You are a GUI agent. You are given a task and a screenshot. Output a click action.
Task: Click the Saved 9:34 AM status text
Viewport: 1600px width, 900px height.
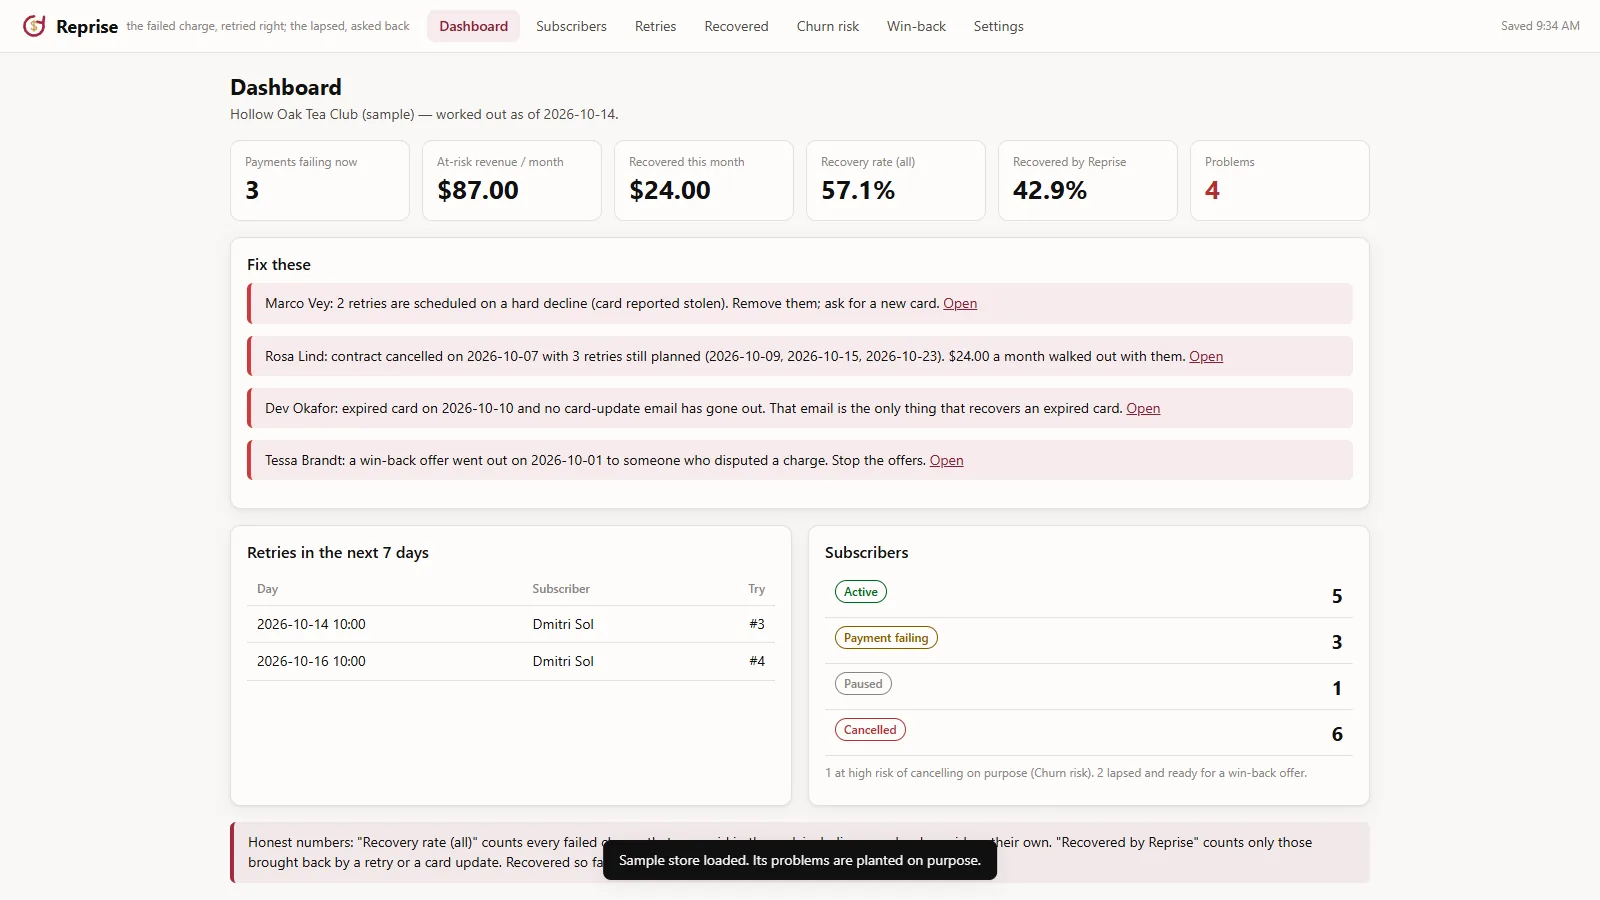[1540, 26]
